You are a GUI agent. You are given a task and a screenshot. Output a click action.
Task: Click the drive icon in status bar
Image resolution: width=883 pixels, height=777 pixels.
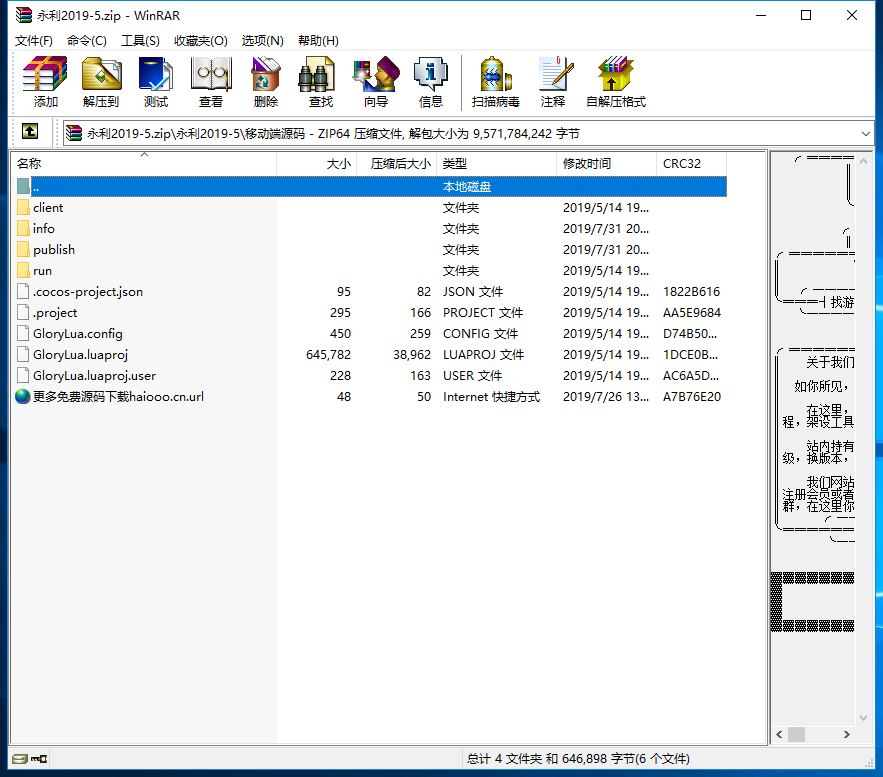tap(20, 759)
